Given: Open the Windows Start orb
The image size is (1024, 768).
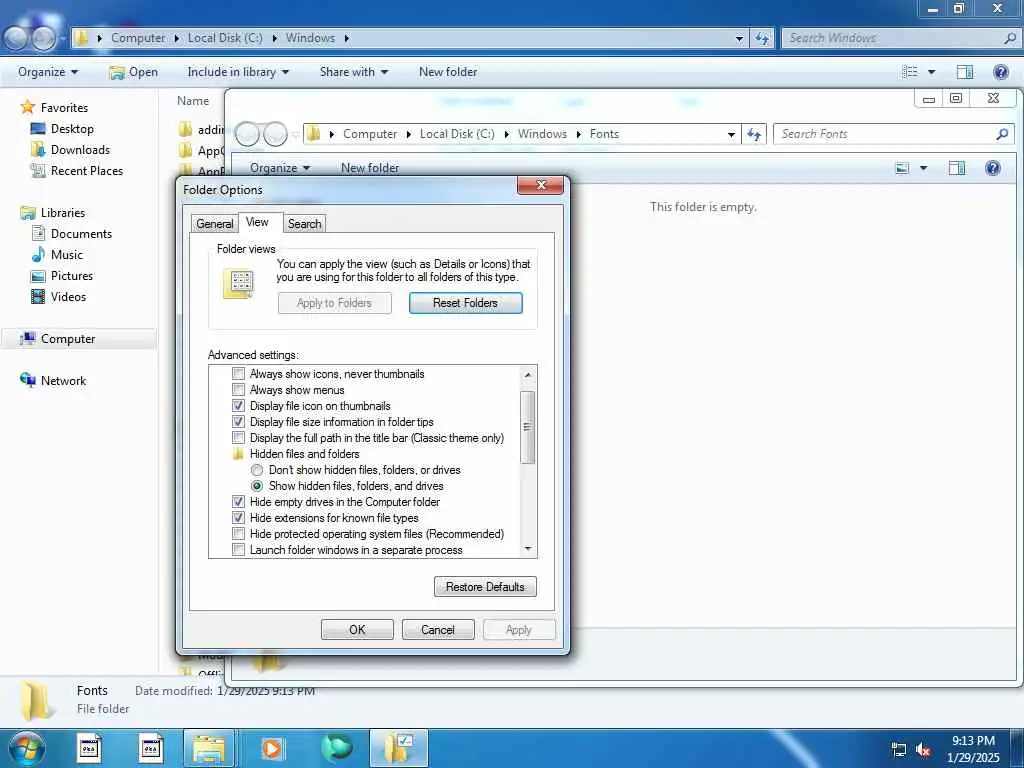Looking at the screenshot, I should point(26,748).
